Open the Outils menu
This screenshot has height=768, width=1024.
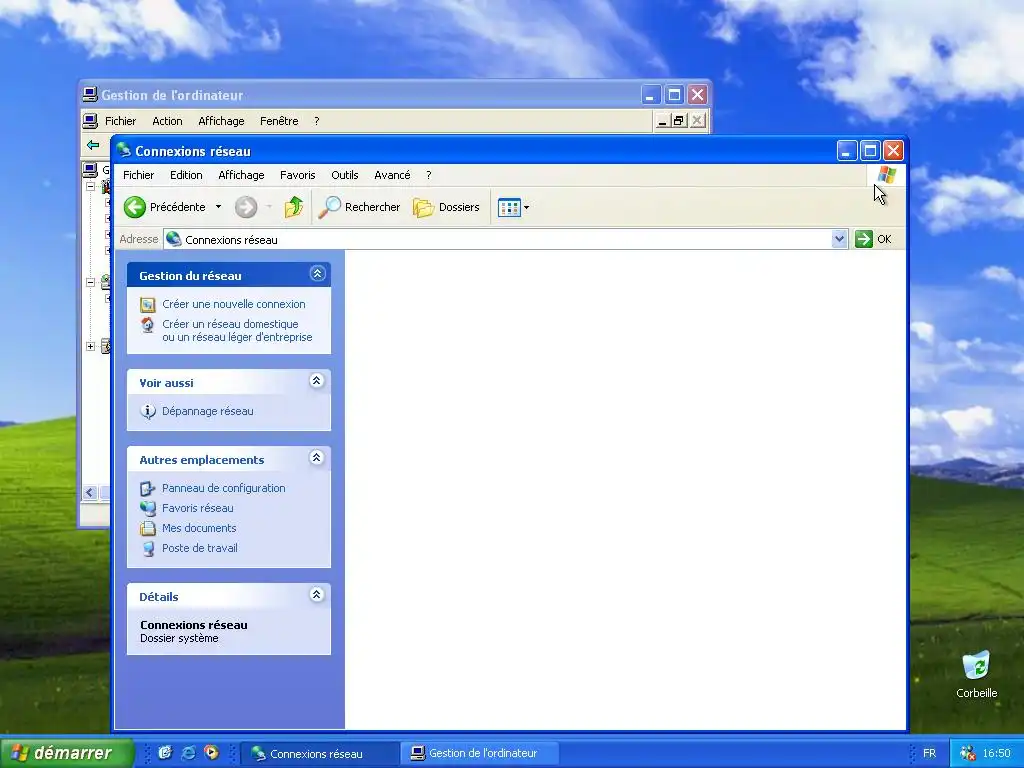[x=344, y=175]
